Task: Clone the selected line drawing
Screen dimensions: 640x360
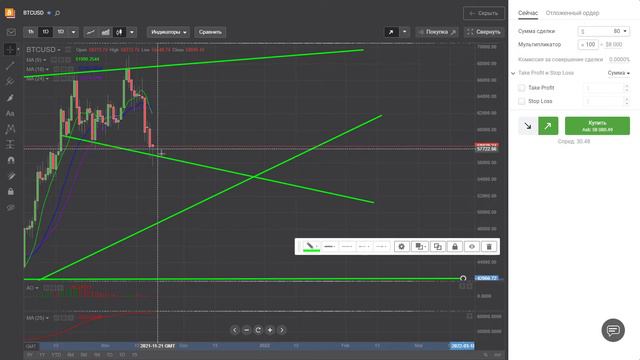Action: 438,247
